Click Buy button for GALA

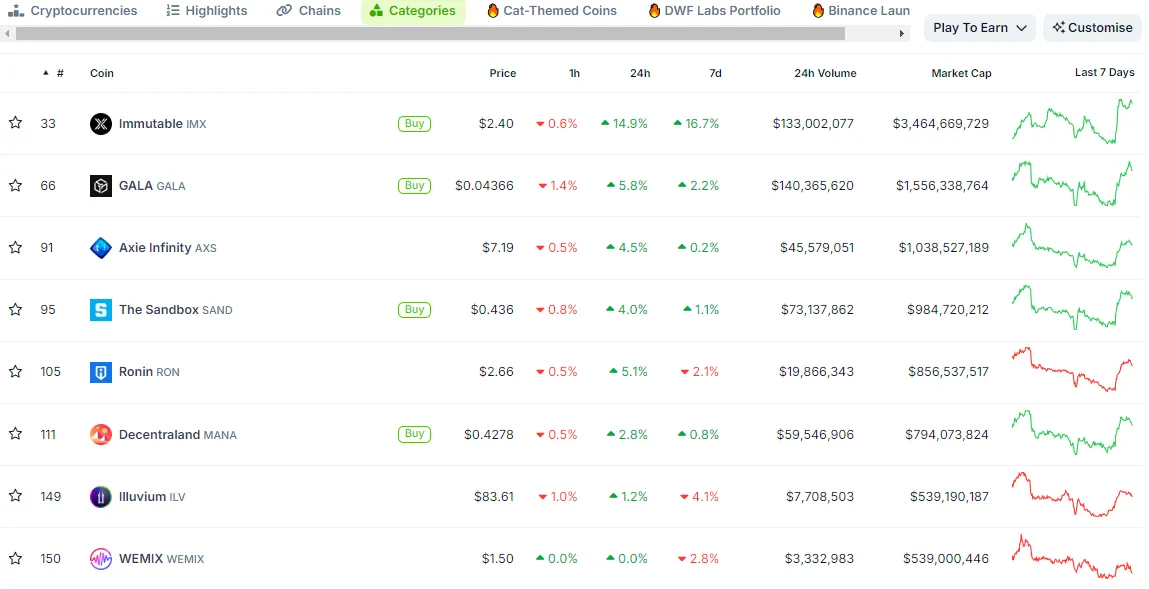[414, 185]
